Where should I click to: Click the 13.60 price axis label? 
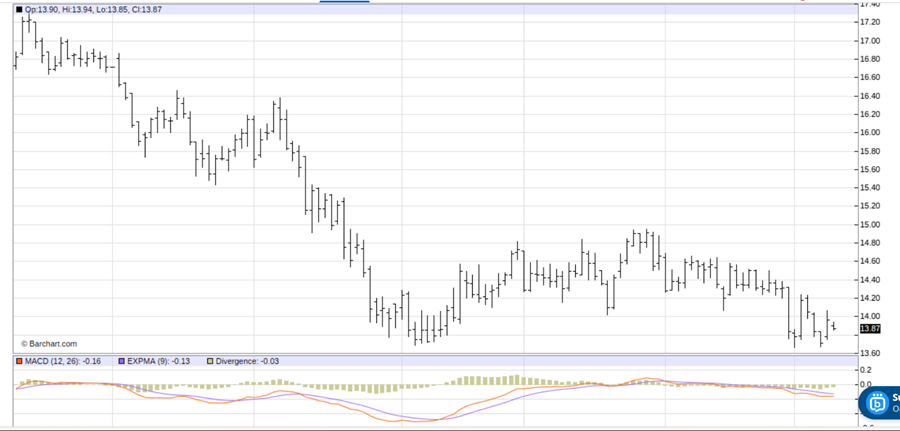click(x=870, y=354)
